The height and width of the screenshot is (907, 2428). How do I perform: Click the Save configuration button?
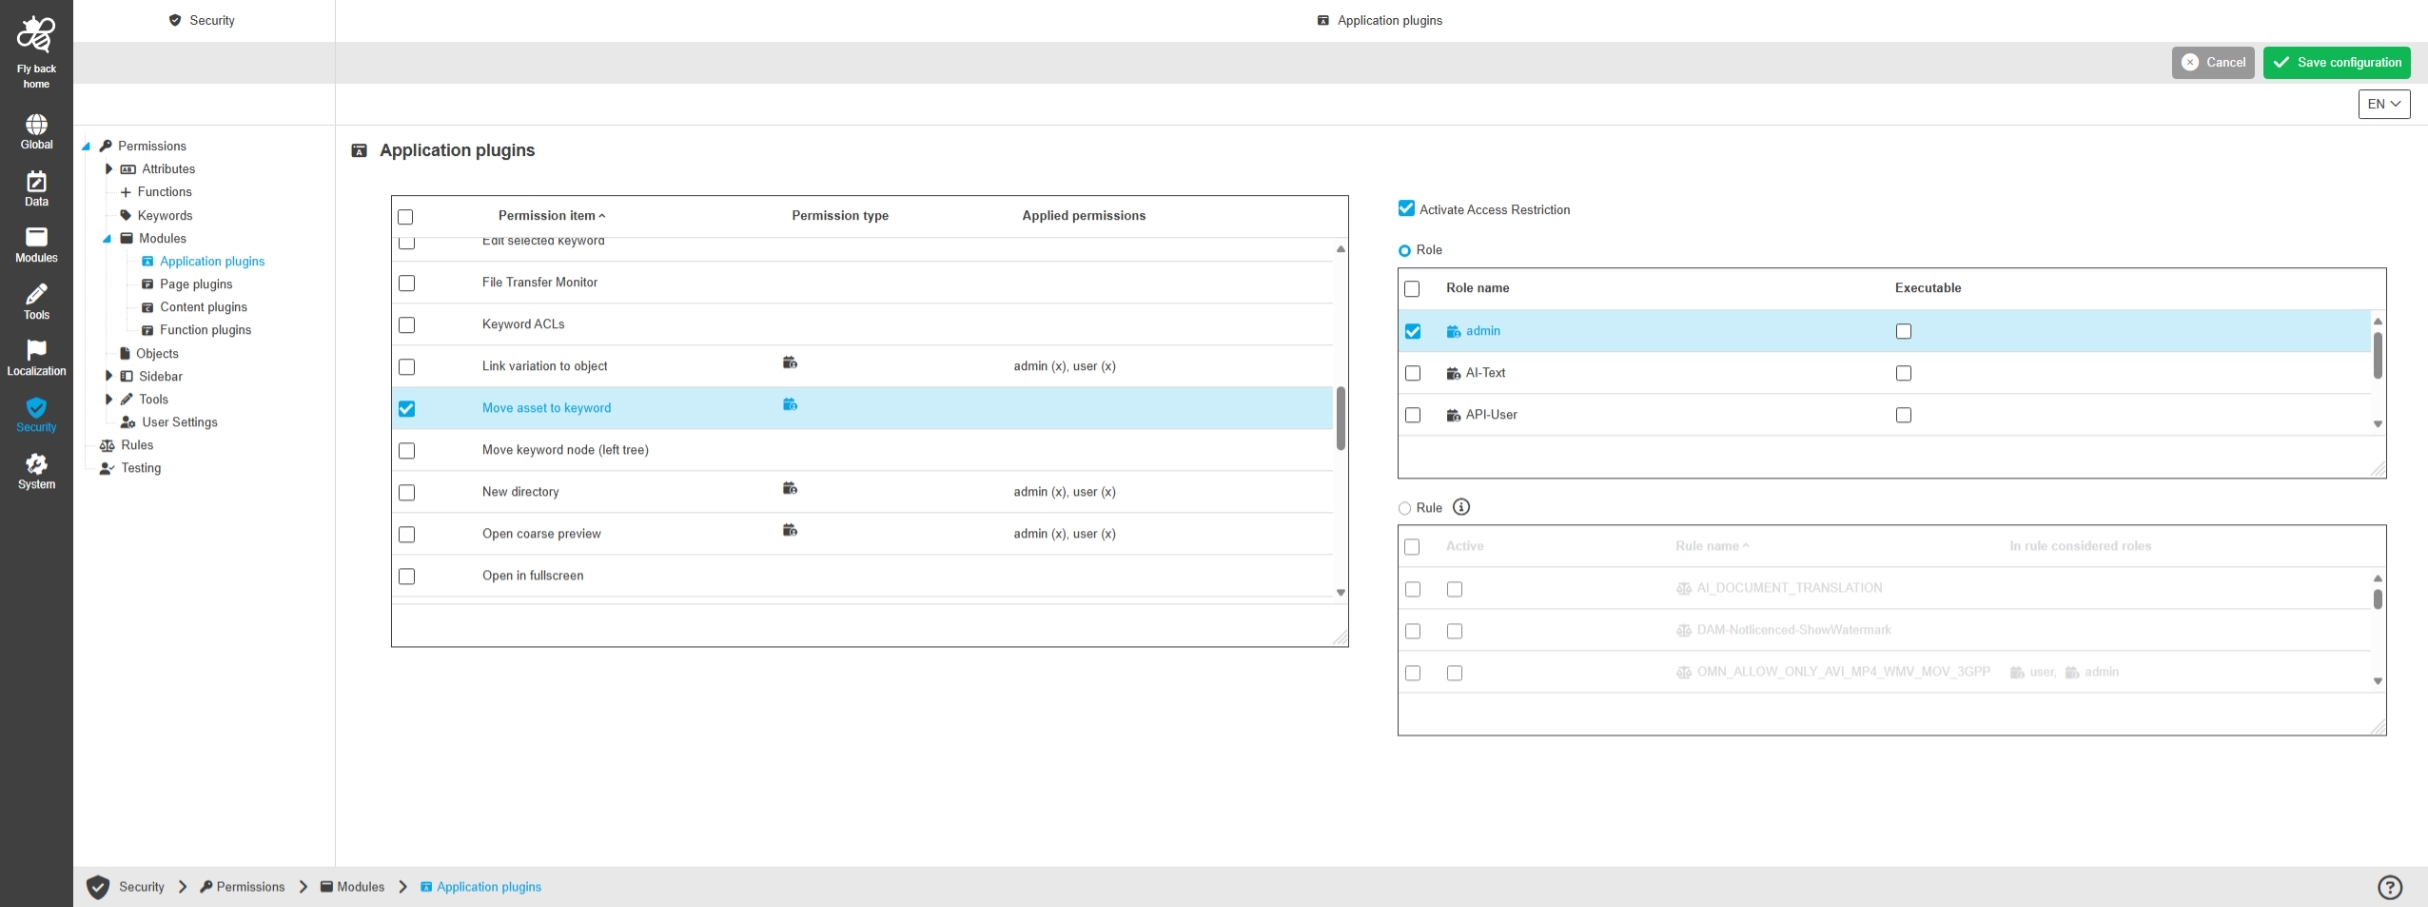2336,62
